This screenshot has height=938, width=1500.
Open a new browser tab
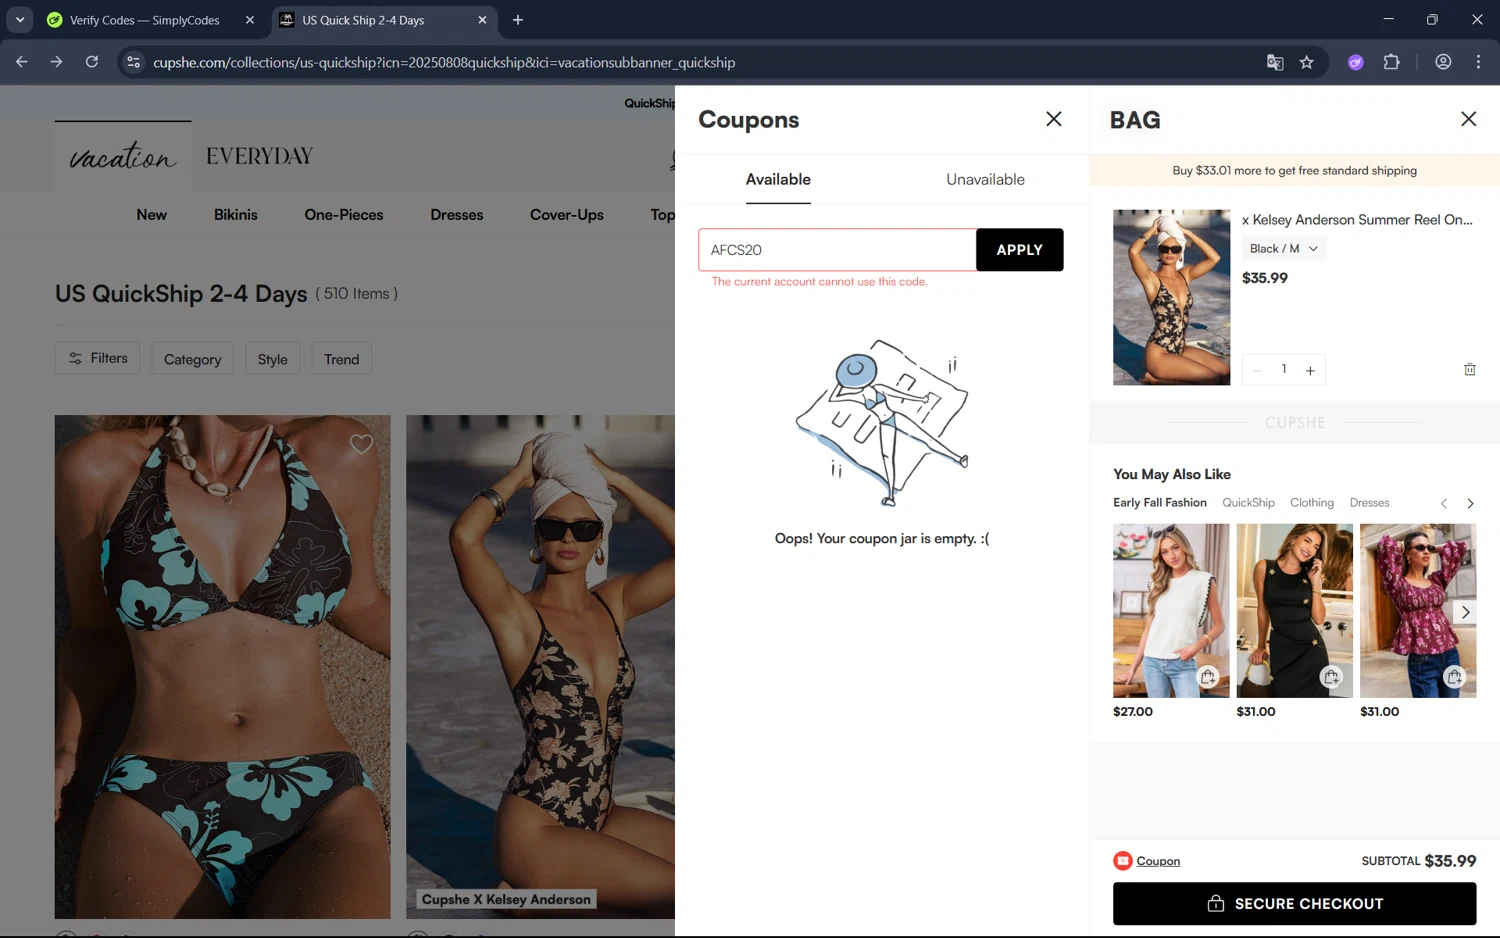tap(518, 20)
